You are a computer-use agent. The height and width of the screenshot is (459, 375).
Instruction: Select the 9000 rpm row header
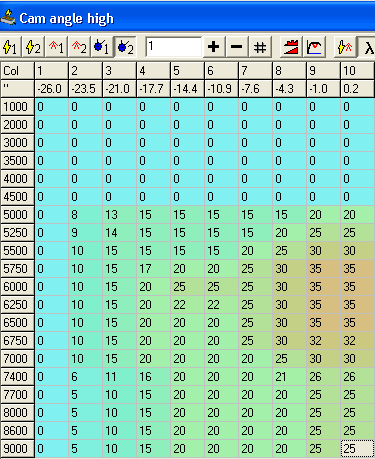click(x=17, y=449)
